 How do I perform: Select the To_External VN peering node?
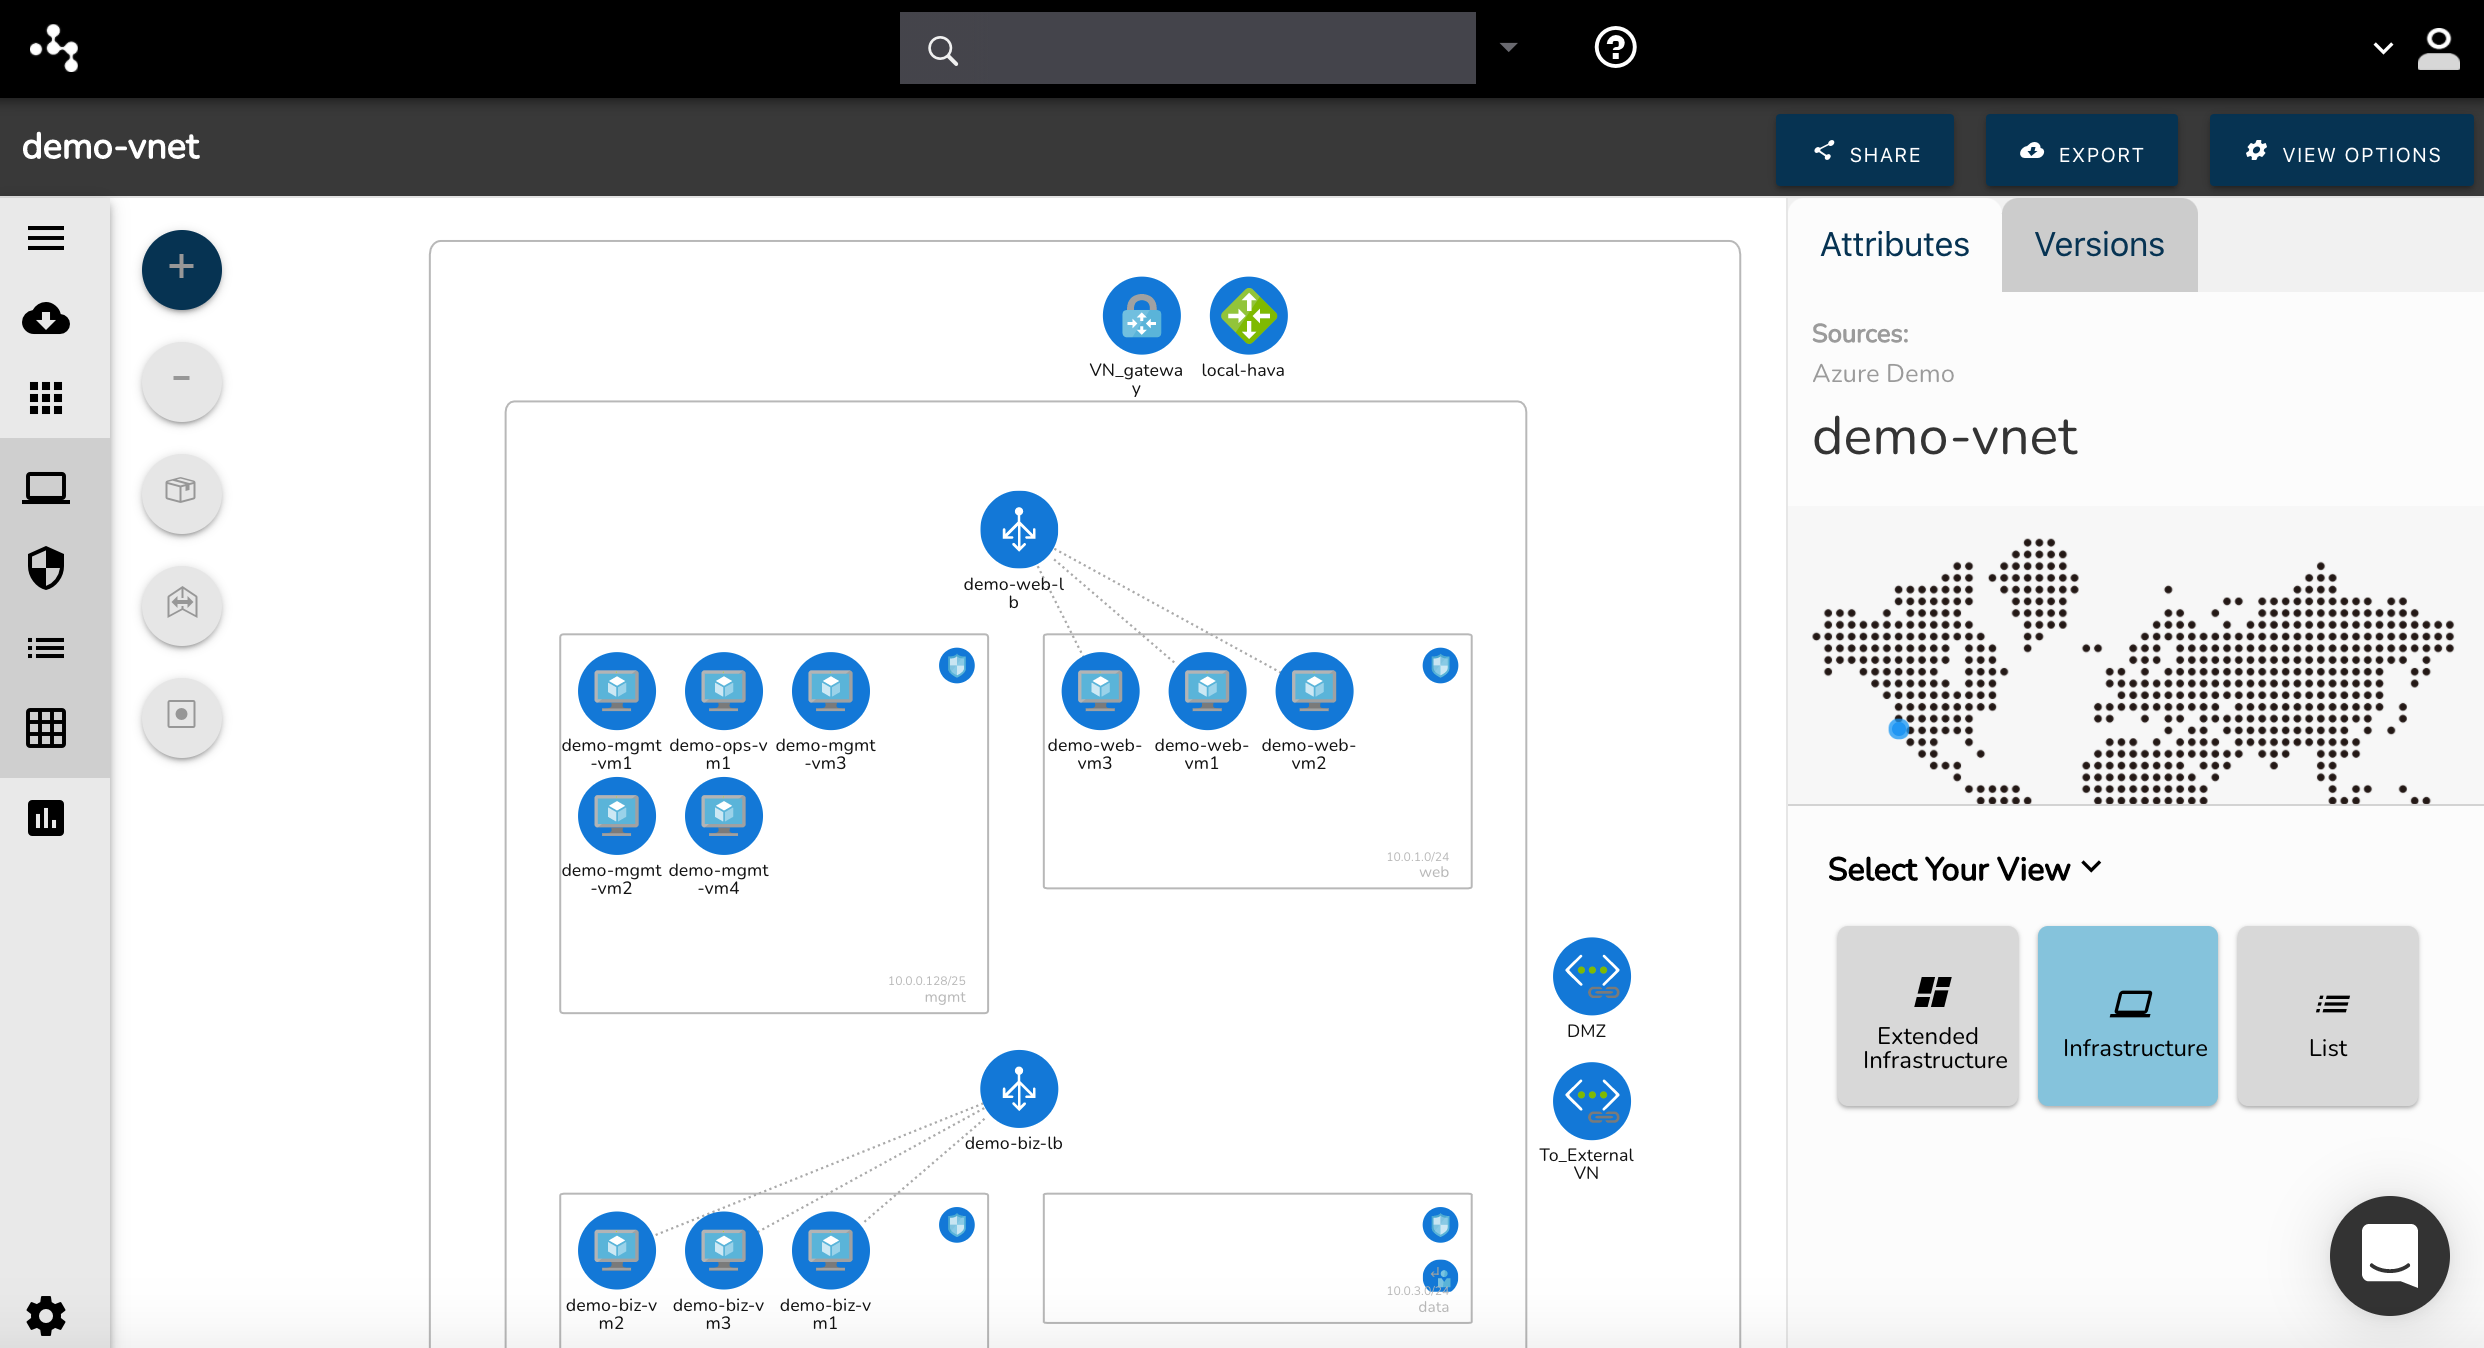click(x=1592, y=1101)
